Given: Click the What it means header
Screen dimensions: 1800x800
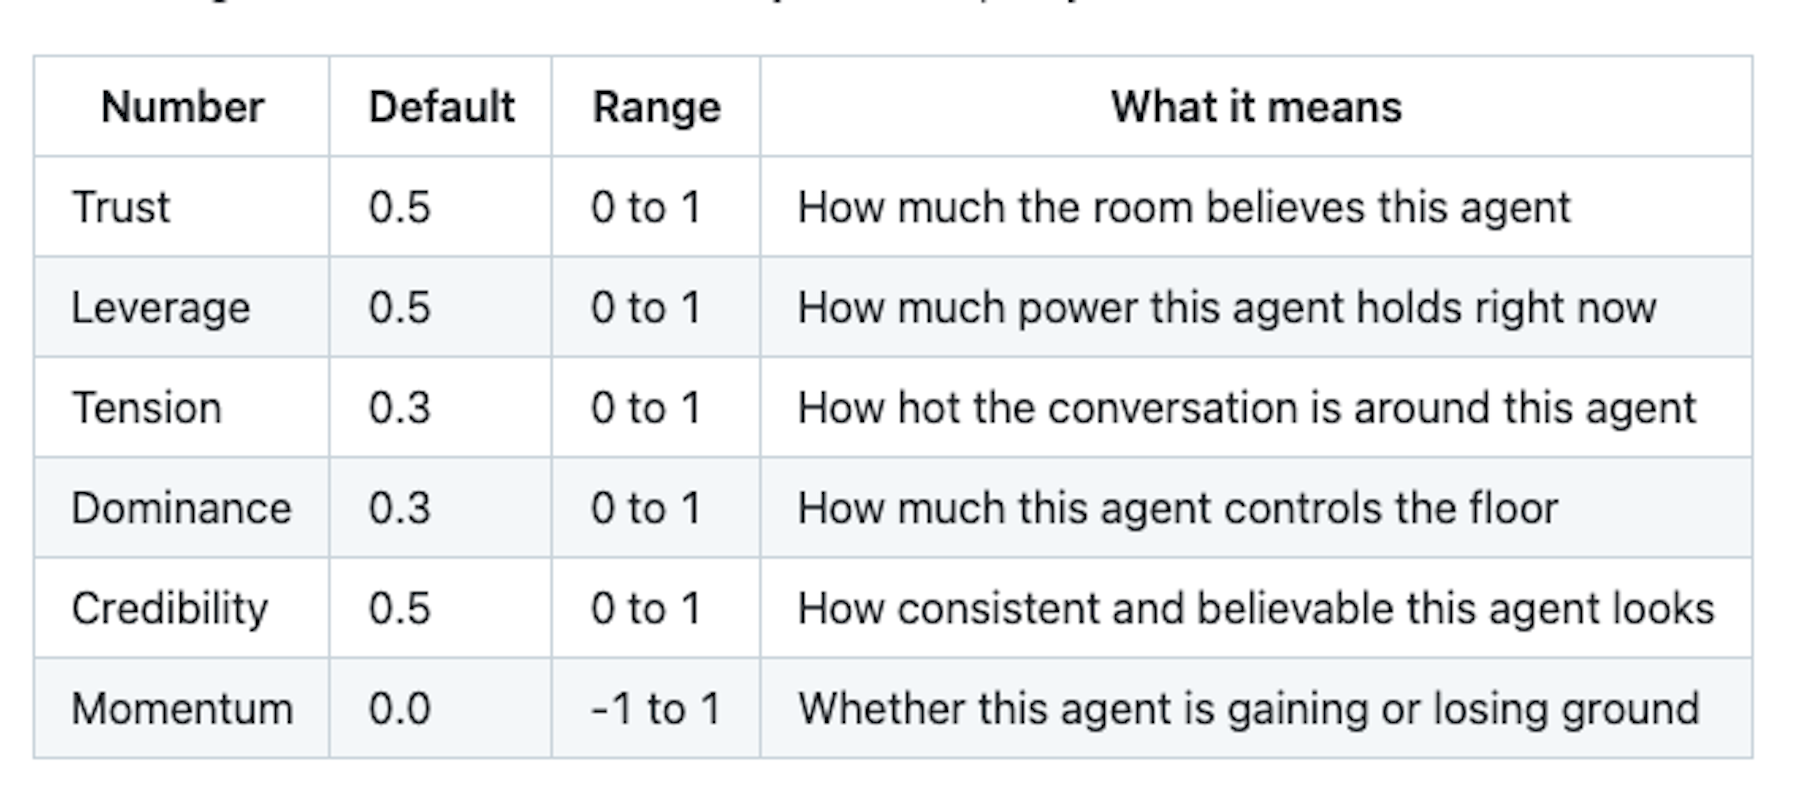Looking at the screenshot, I should [1256, 107].
